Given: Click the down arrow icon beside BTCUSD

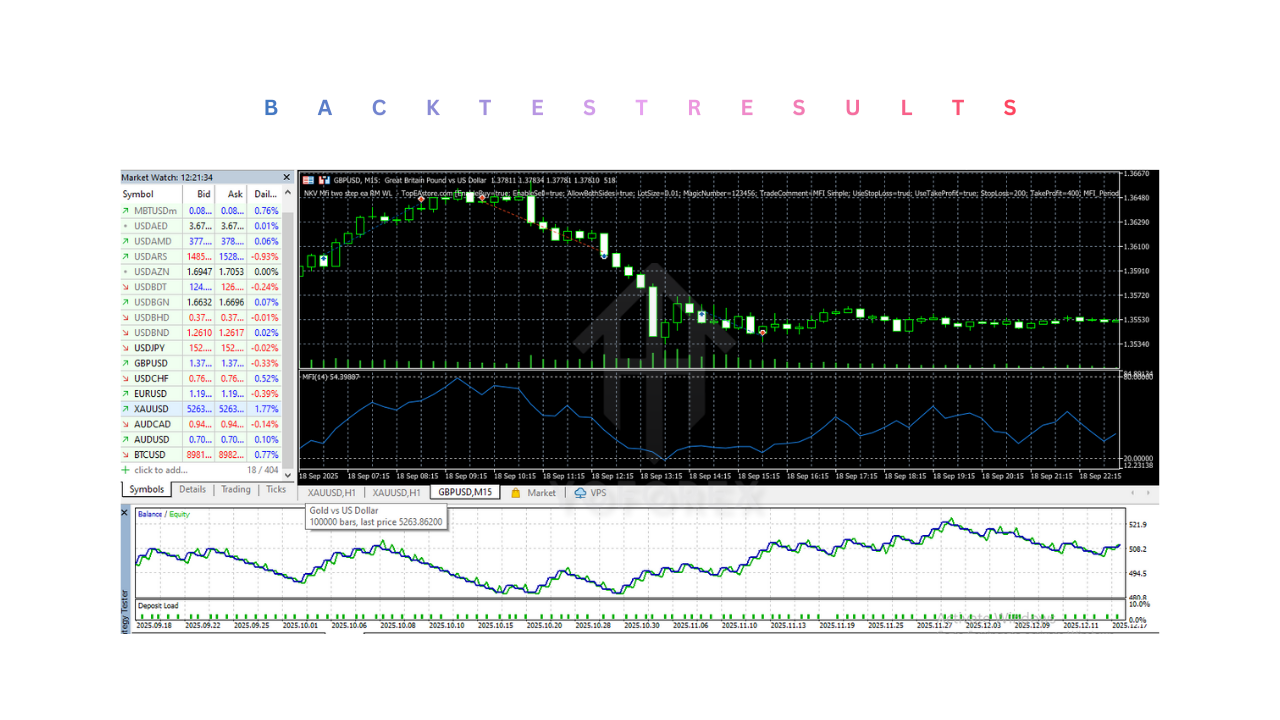Looking at the screenshot, I should coord(125,455).
